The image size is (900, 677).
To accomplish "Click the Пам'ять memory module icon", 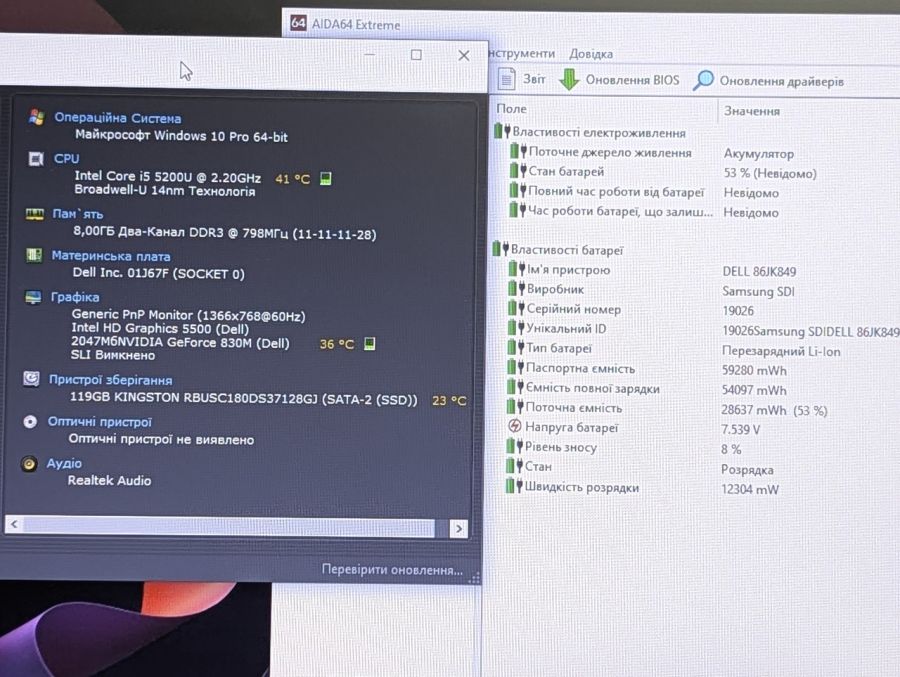I will 34,214.
